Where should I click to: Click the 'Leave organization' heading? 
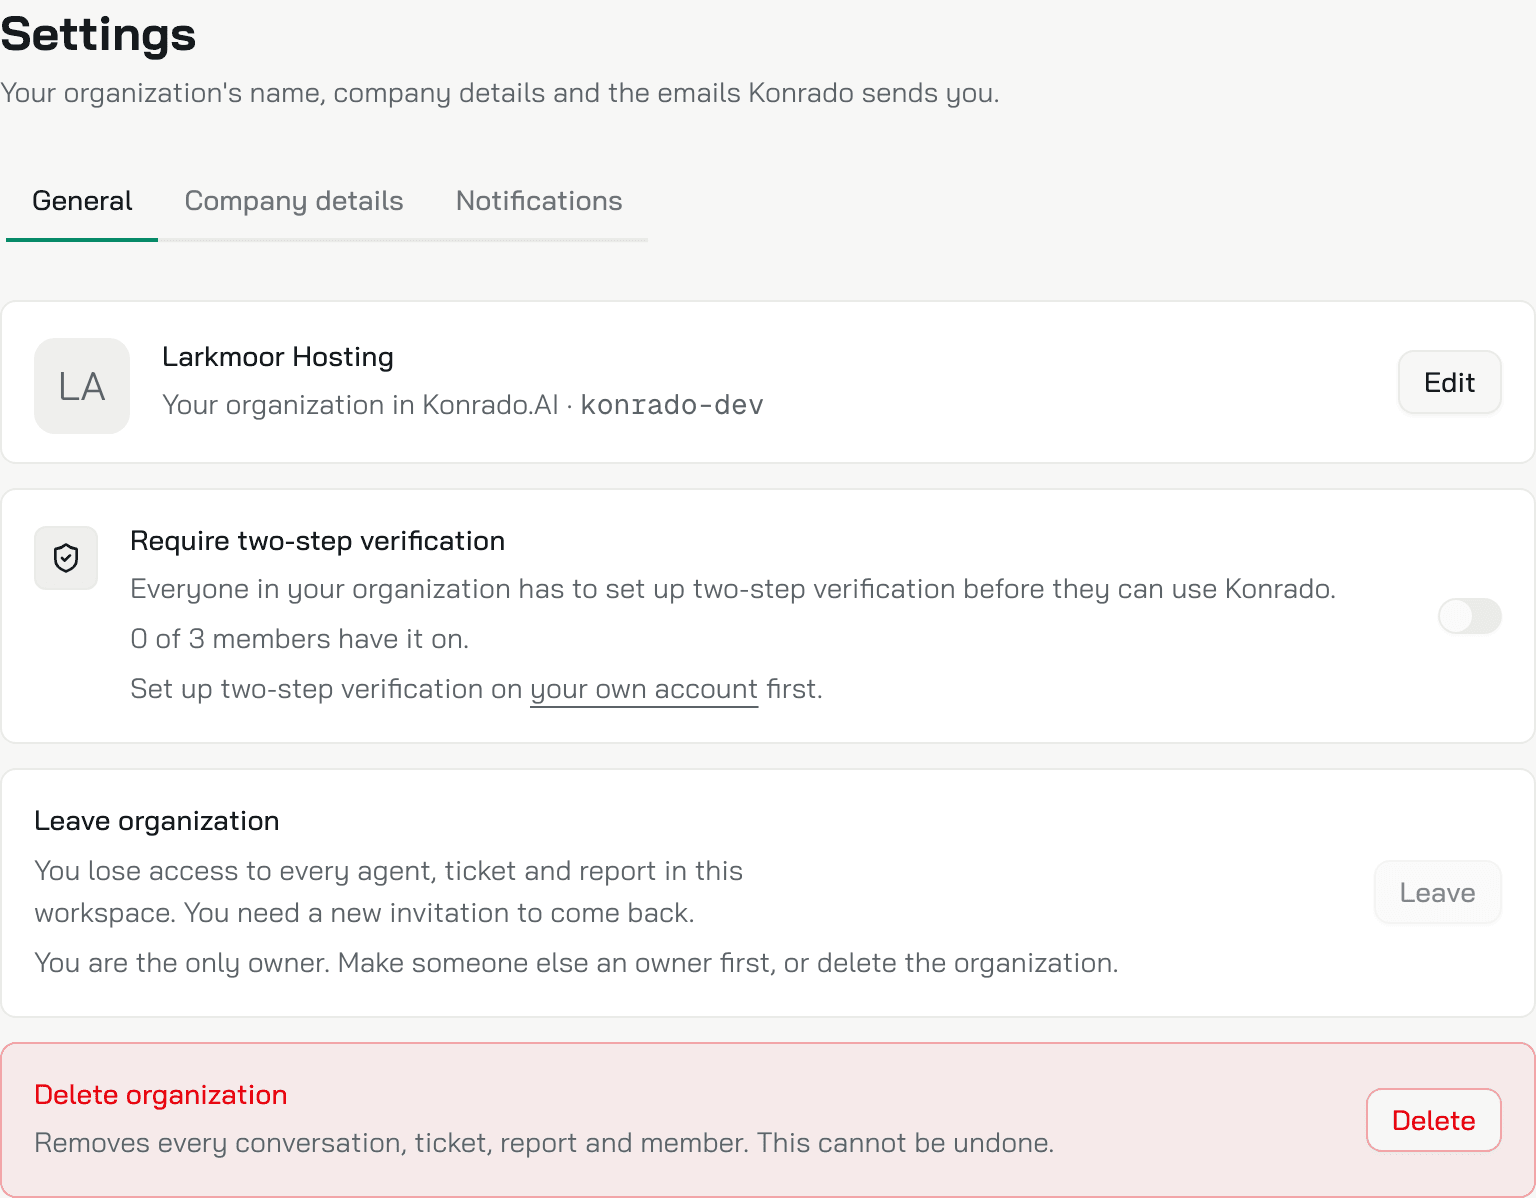(157, 821)
